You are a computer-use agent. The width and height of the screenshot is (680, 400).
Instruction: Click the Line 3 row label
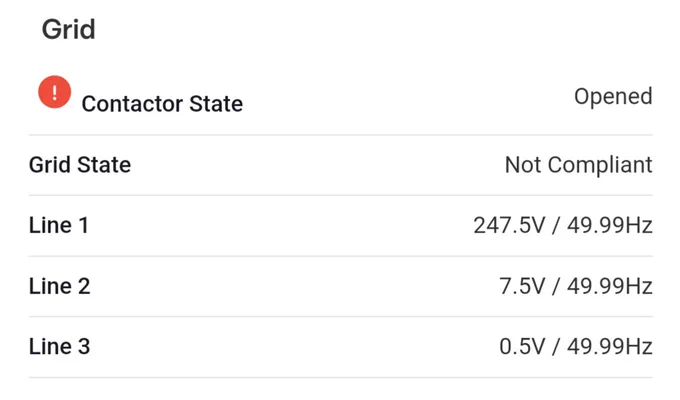[x=59, y=346]
